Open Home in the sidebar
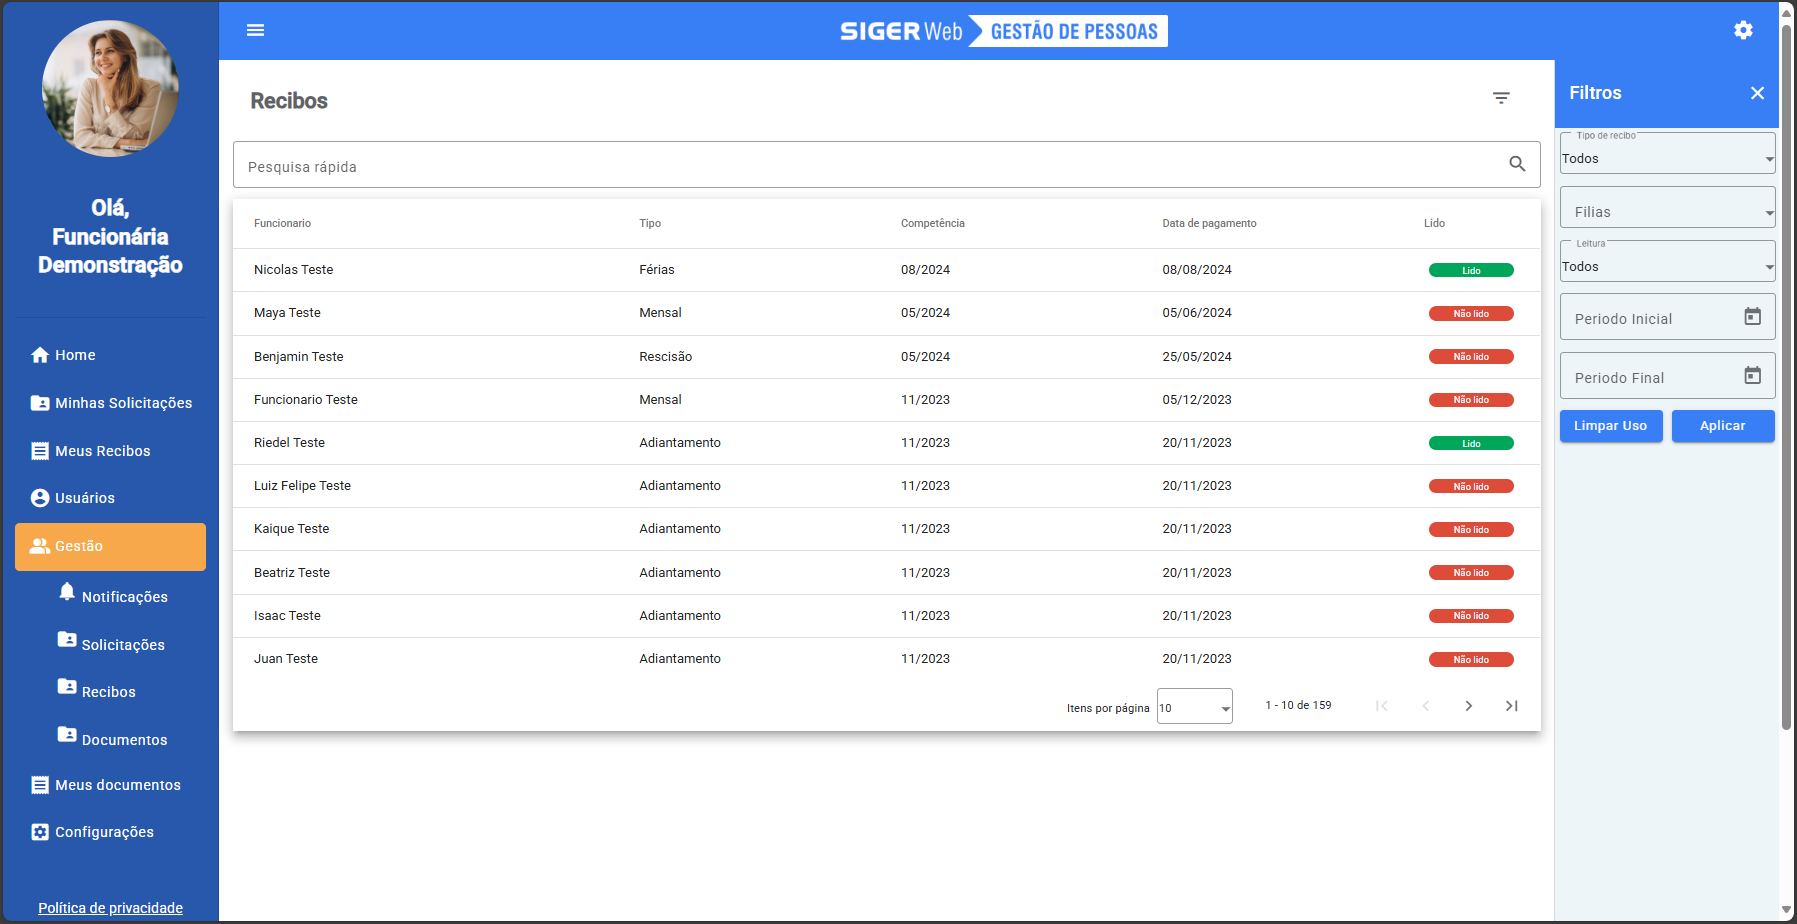 pos(110,355)
